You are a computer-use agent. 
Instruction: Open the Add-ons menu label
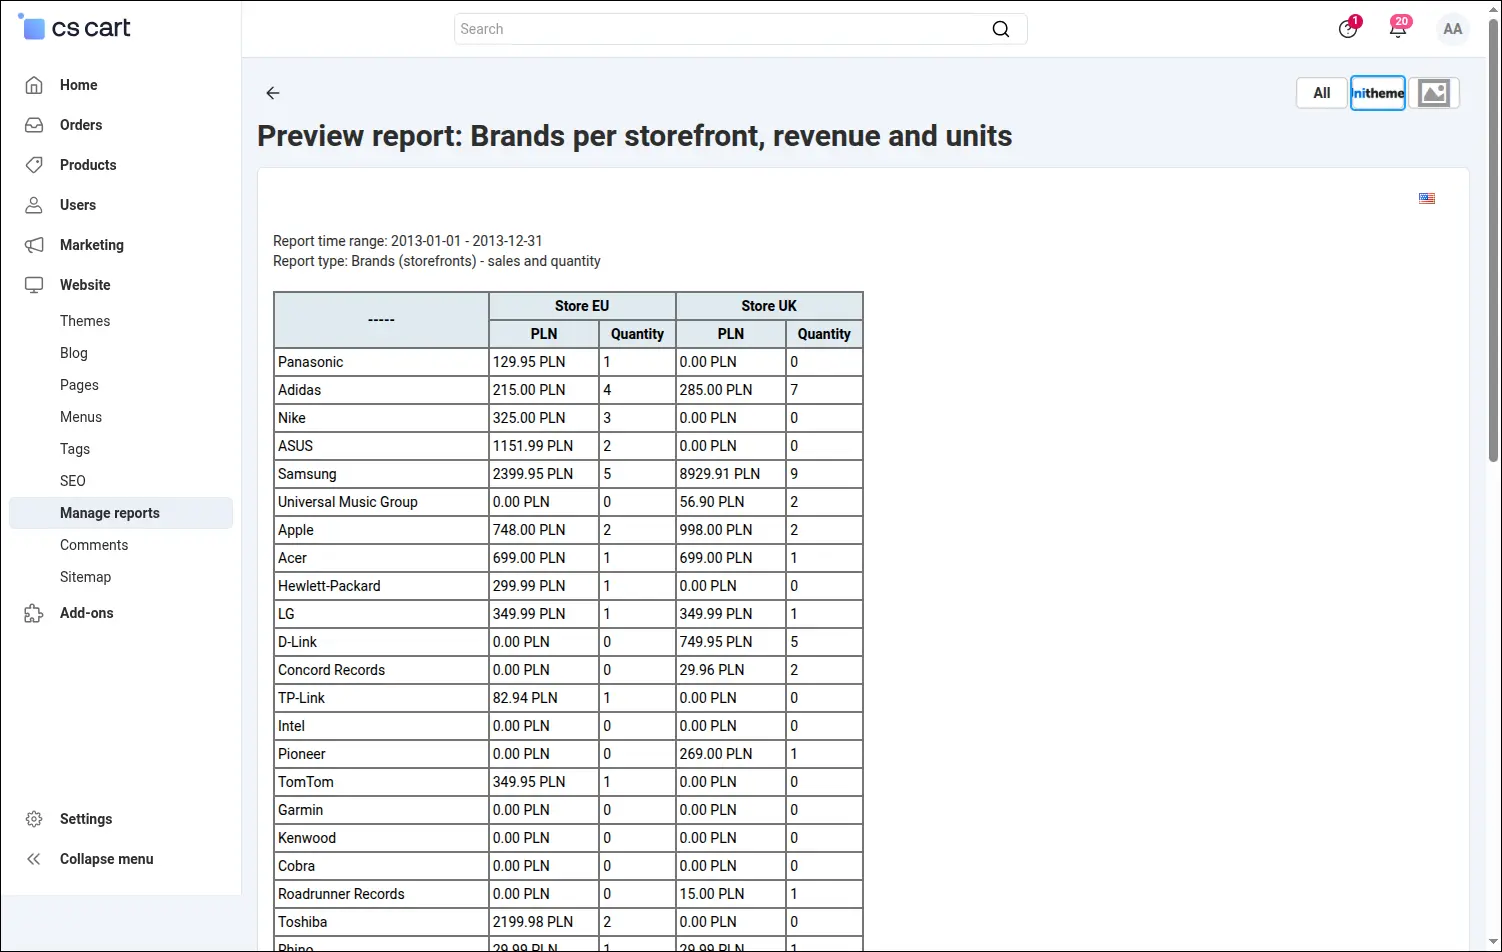(87, 613)
